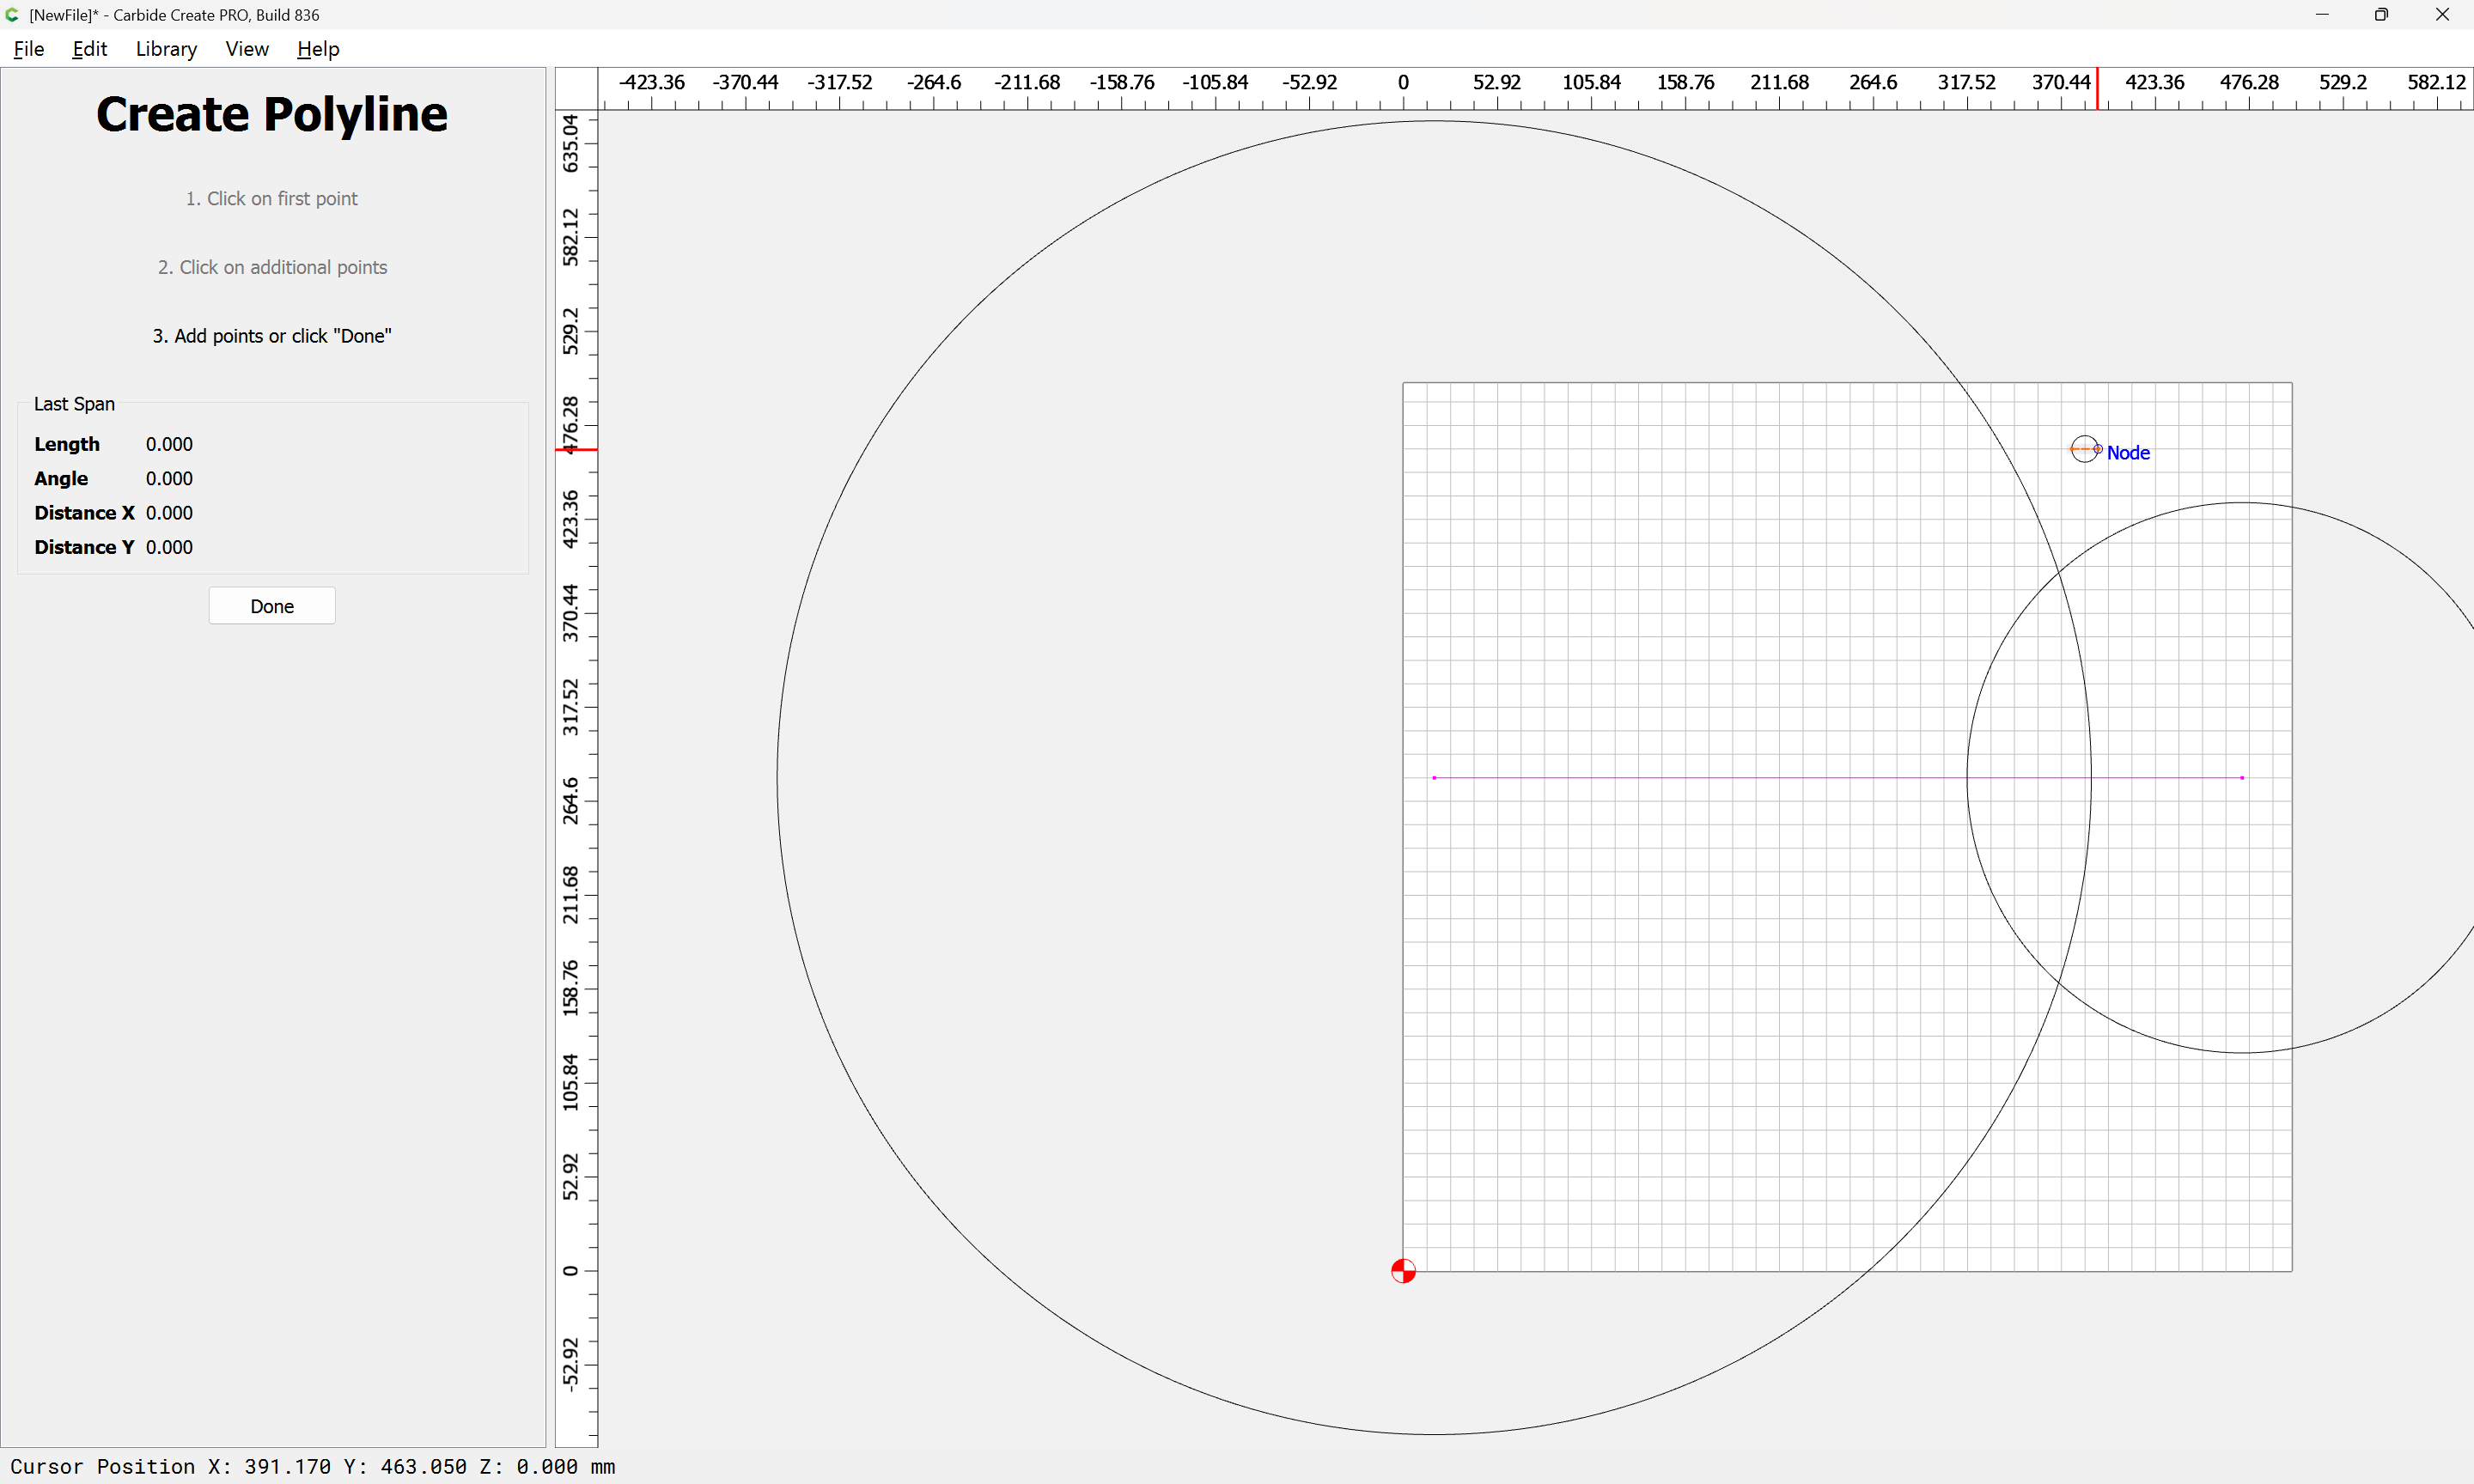The height and width of the screenshot is (1484, 2474).
Task: Click the Node label text on canvas
Action: click(x=2128, y=453)
